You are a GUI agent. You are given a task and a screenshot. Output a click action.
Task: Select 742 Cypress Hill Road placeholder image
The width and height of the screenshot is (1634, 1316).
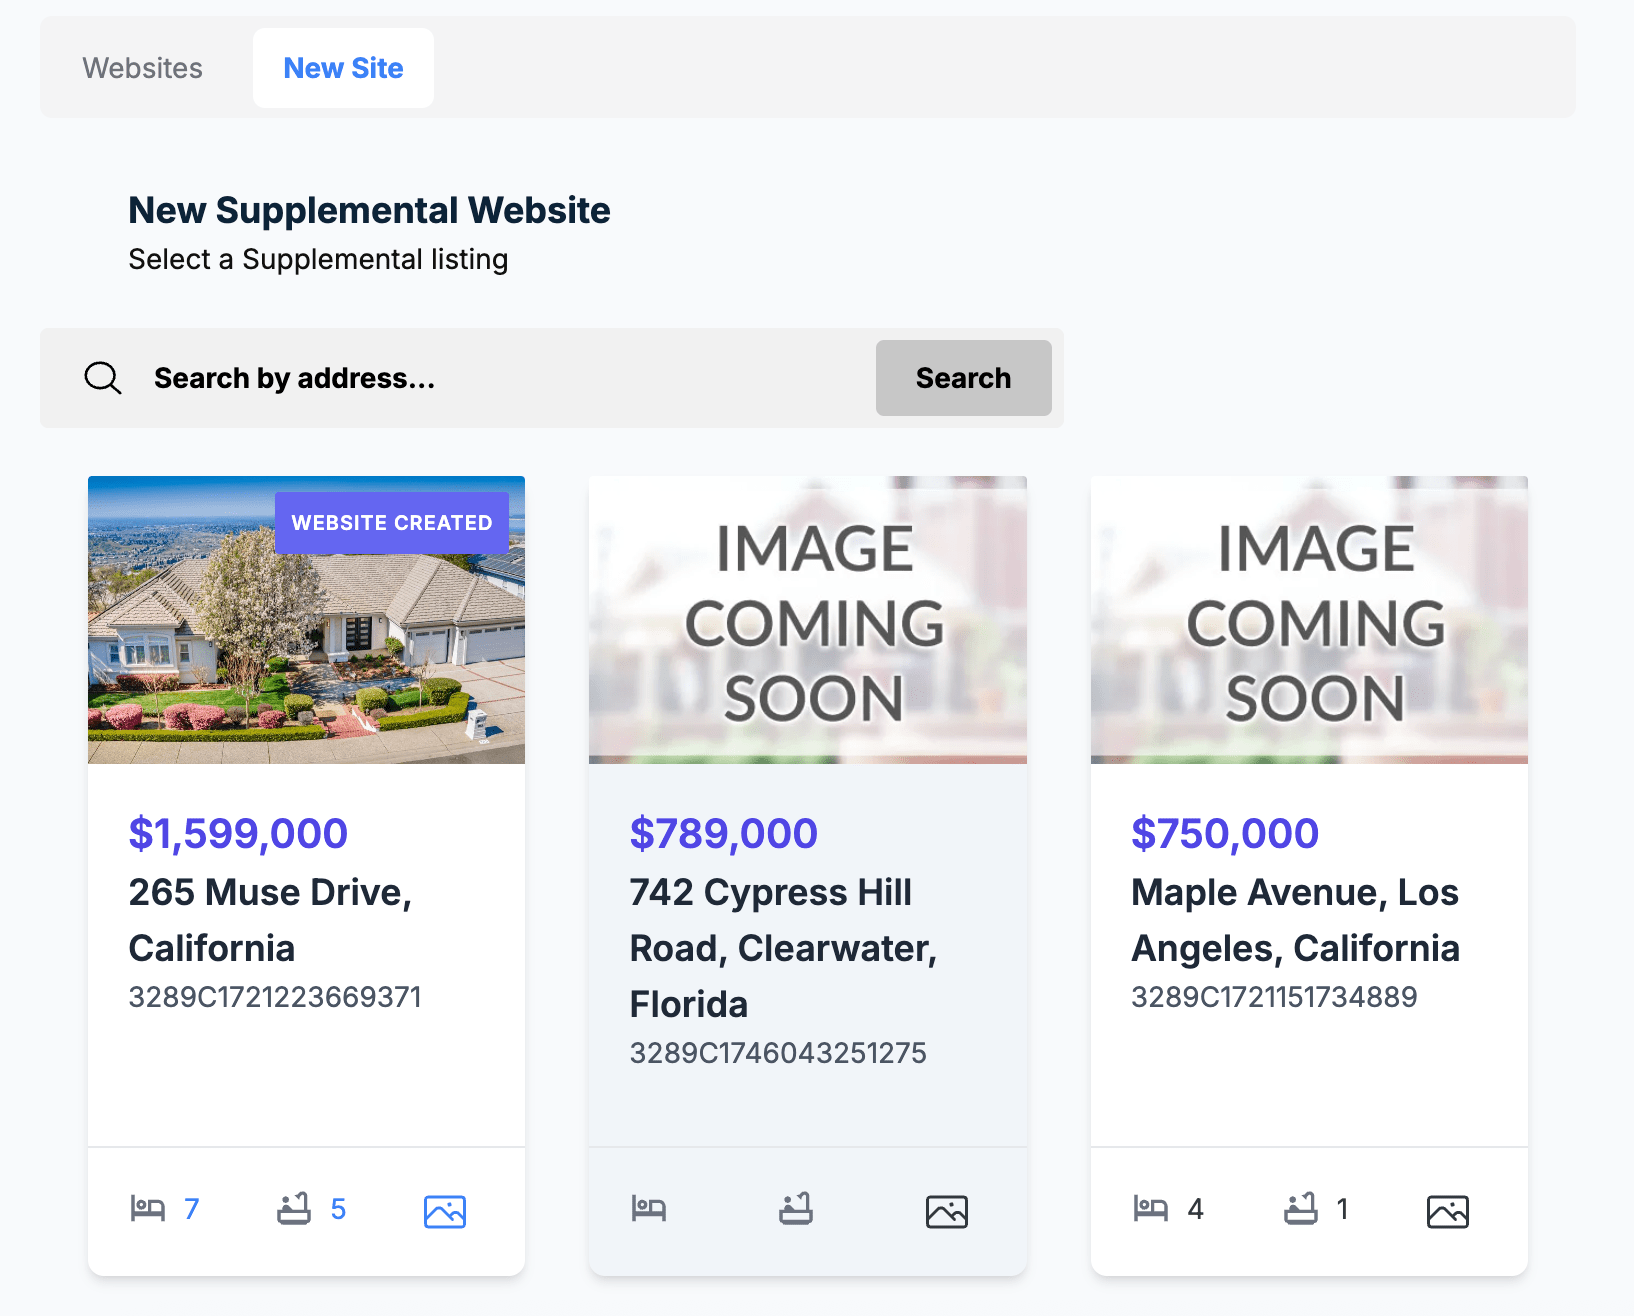[808, 620]
